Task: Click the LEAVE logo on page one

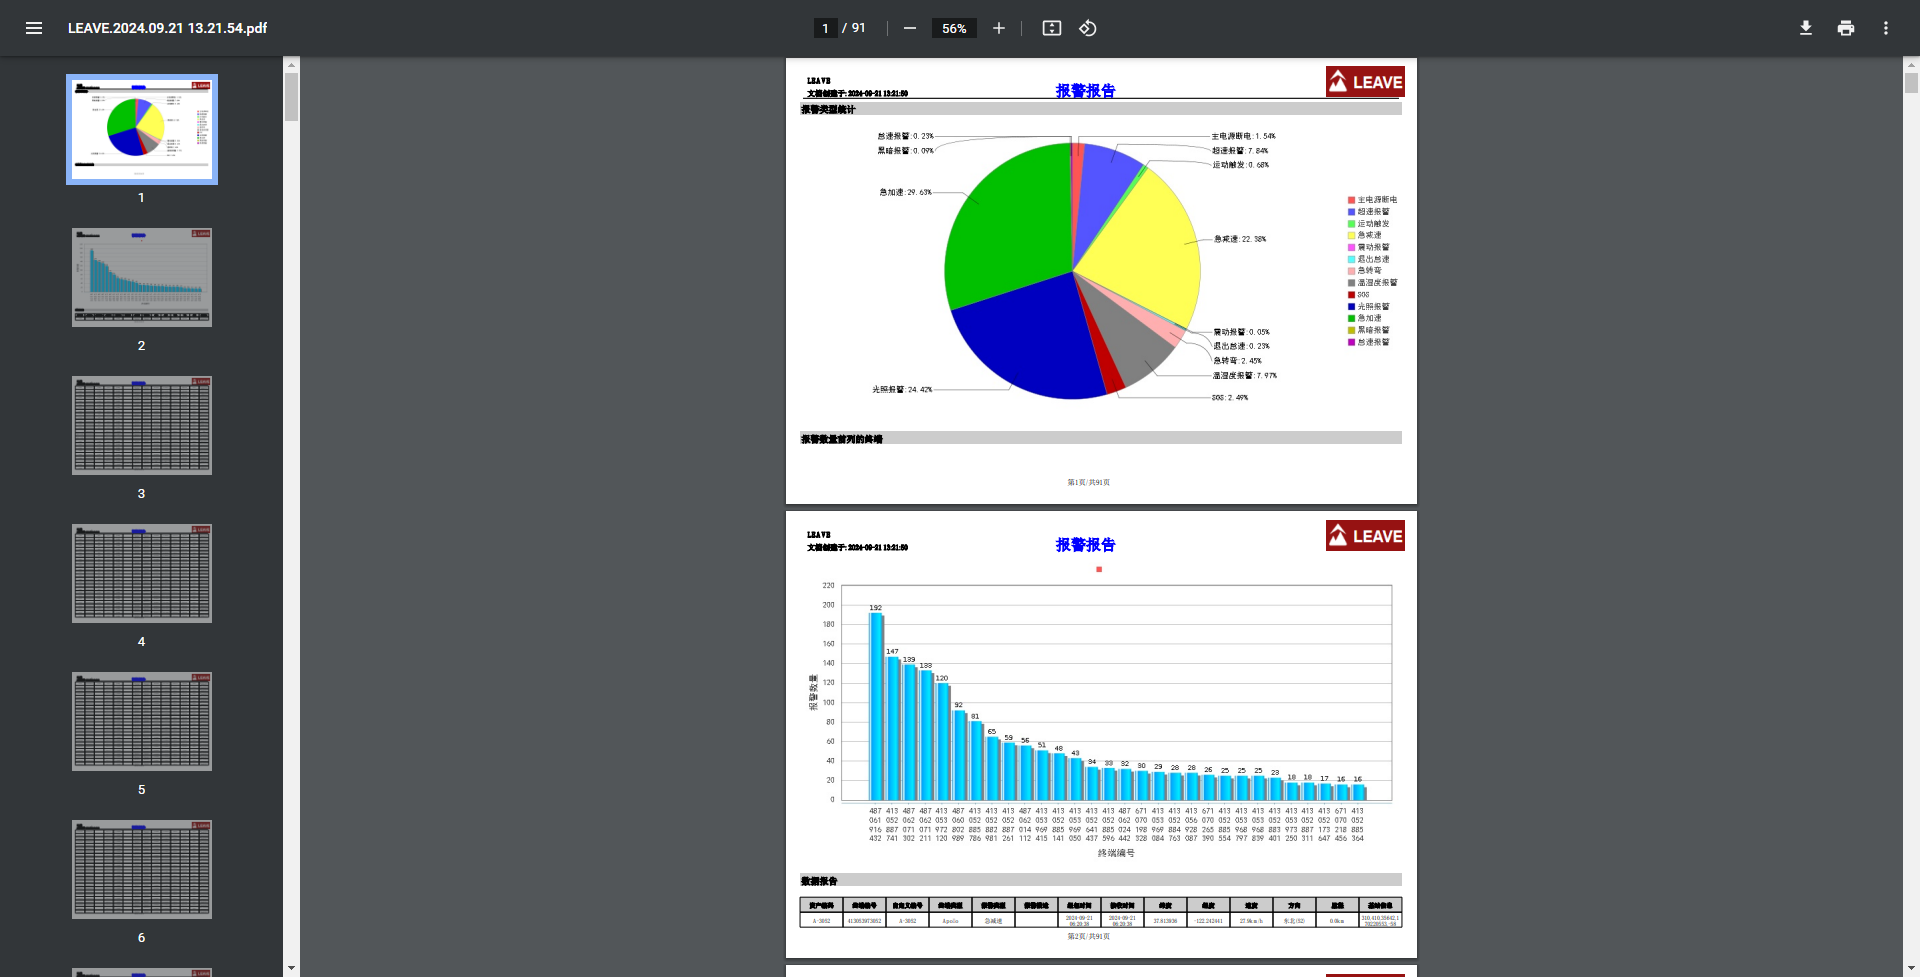Action: tap(1365, 82)
